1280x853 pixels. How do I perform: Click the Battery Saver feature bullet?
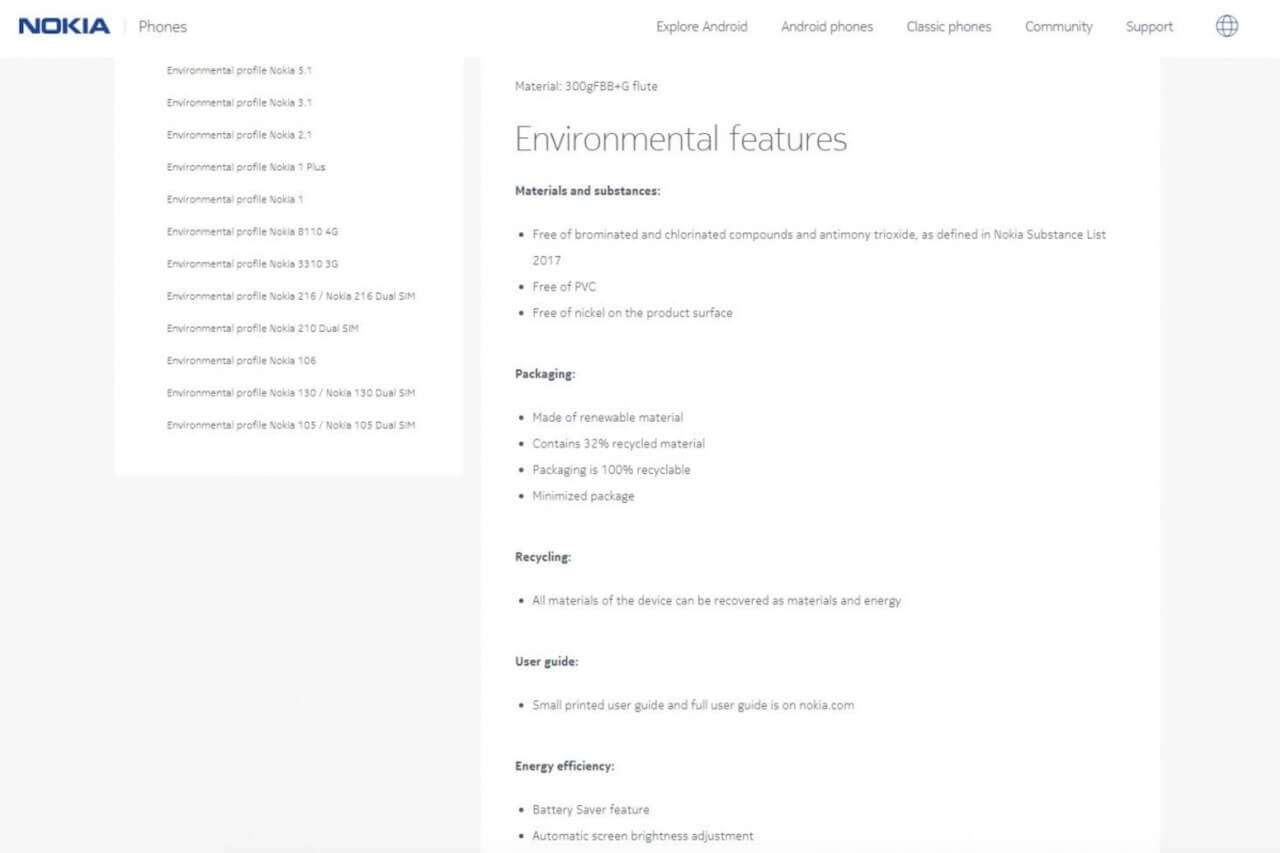click(x=590, y=810)
